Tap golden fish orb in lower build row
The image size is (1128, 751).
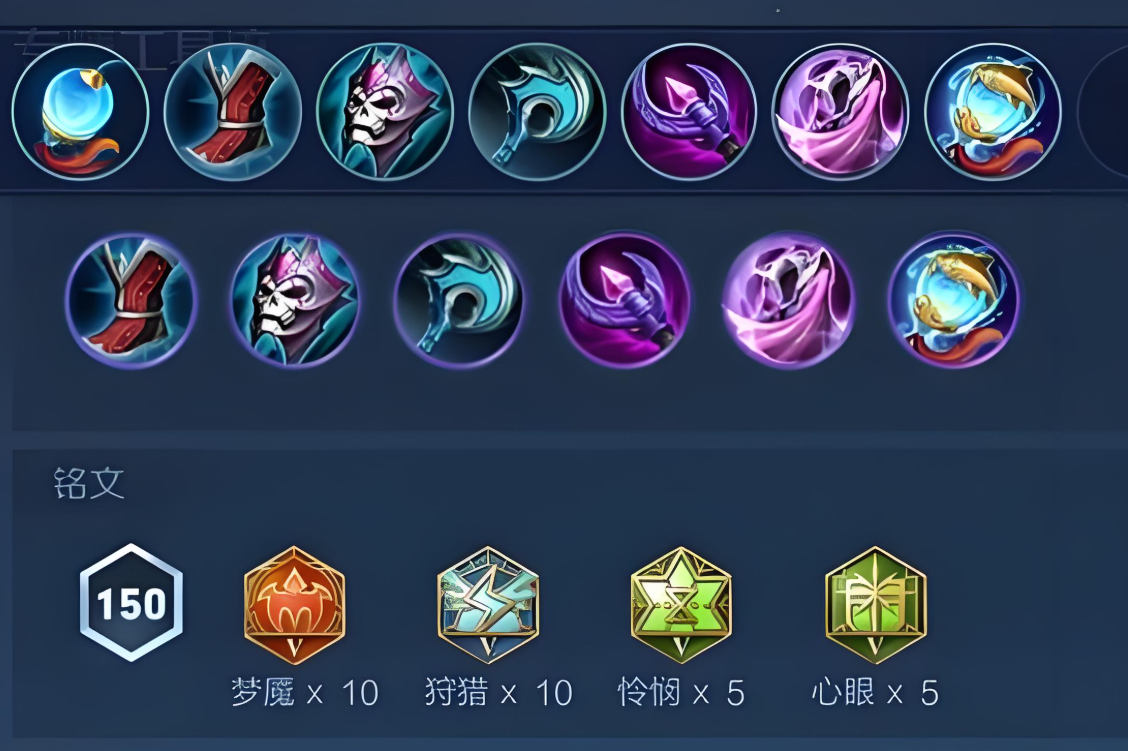click(954, 299)
